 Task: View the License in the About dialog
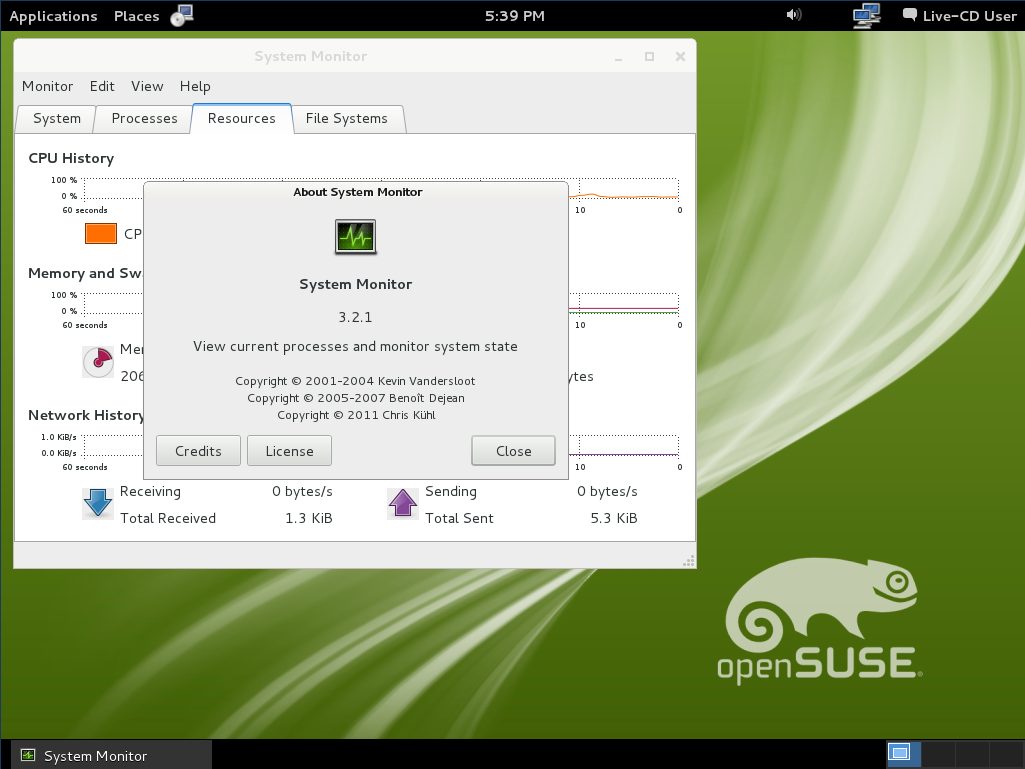point(290,451)
